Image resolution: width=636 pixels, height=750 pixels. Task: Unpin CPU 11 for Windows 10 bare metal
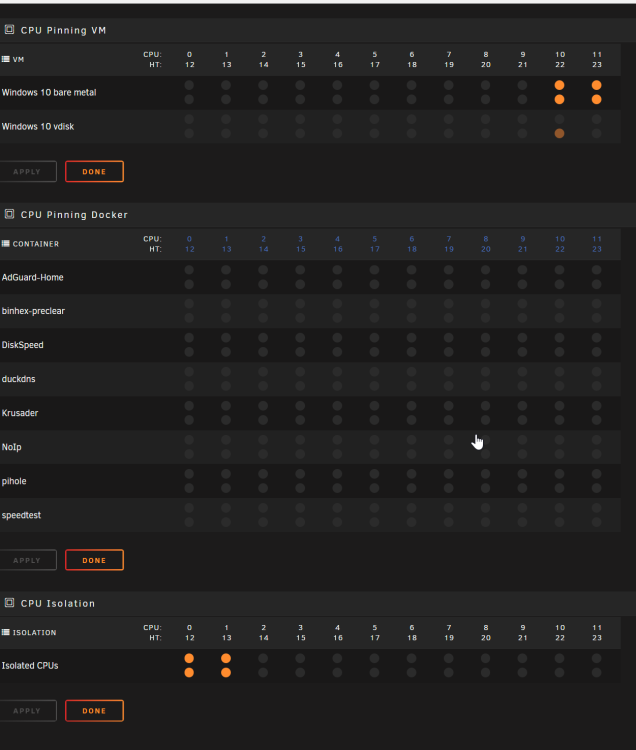596,85
